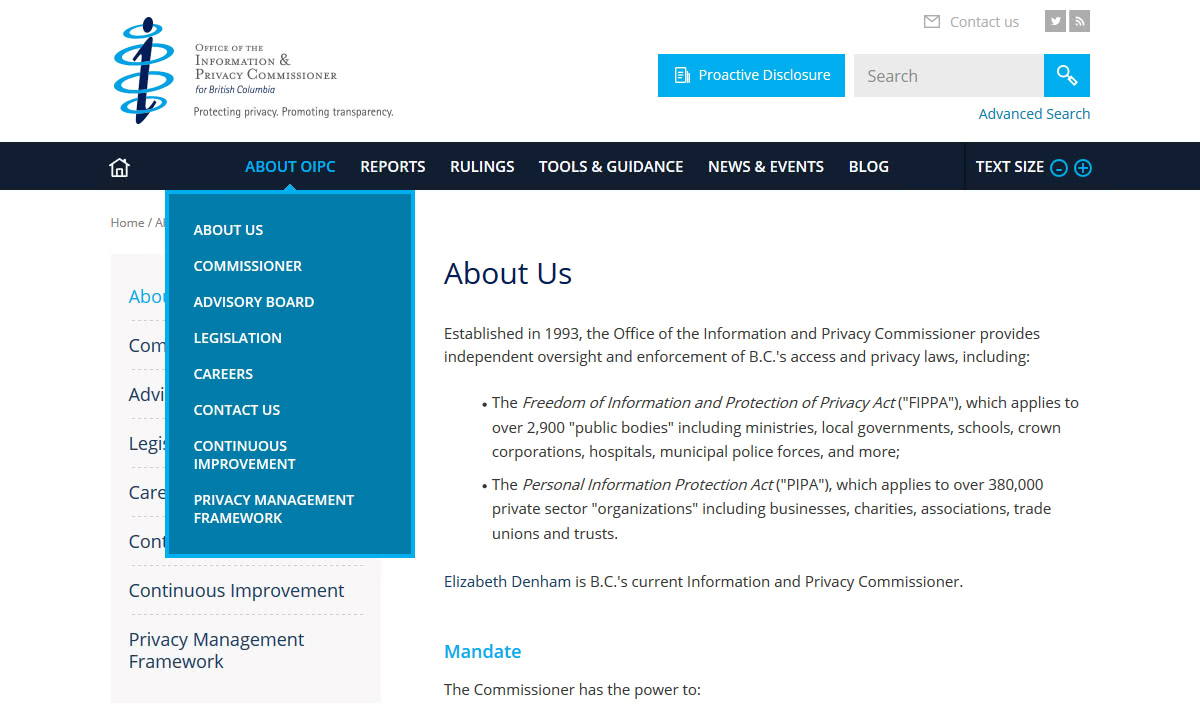
Task: Open the TOOLS & GUIDANCE menu
Action: [x=611, y=167]
